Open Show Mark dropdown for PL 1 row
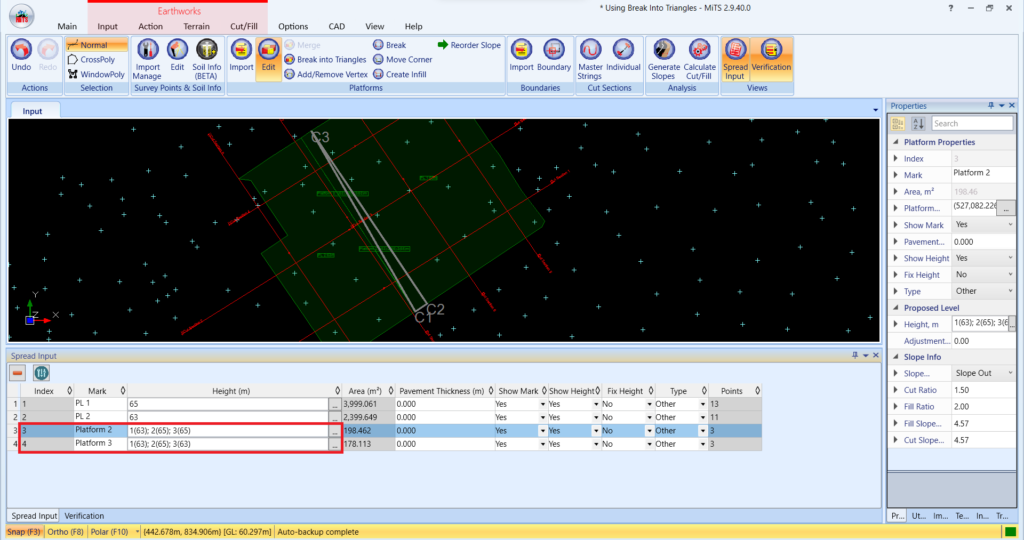Image resolution: width=1024 pixels, height=540 pixels. tap(542, 404)
